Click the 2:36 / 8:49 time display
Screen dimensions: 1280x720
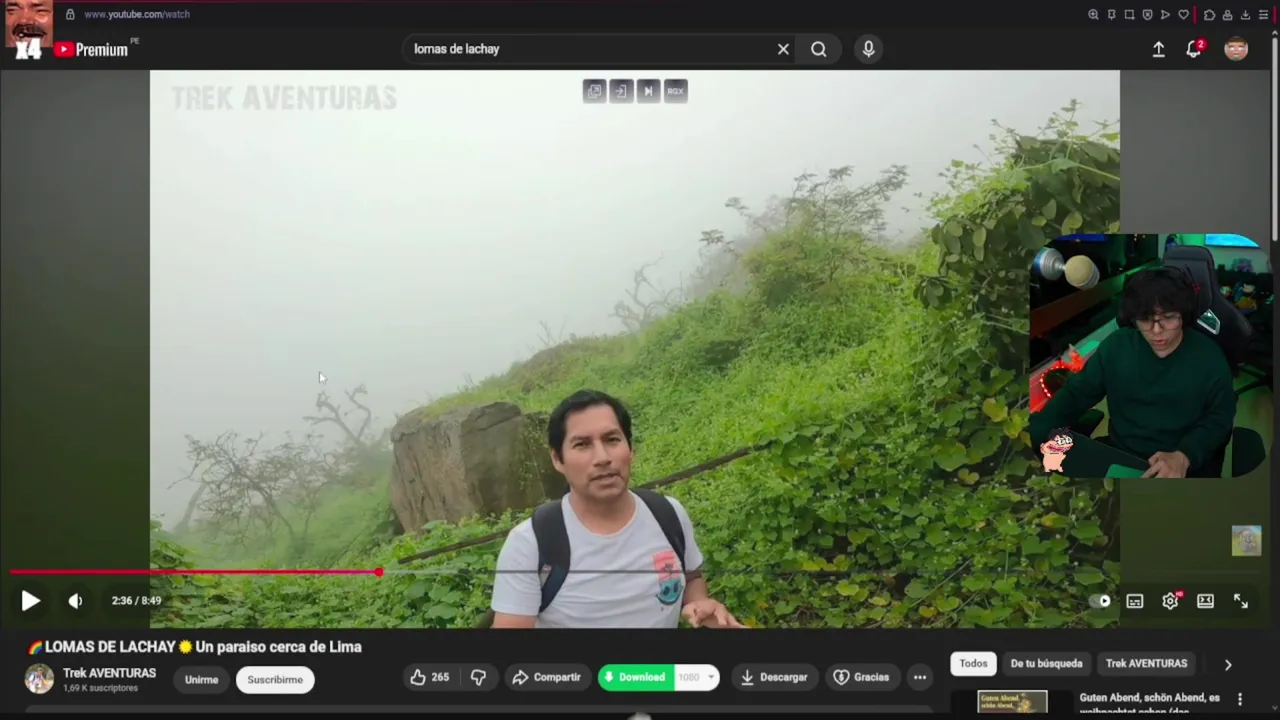[x=136, y=601]
